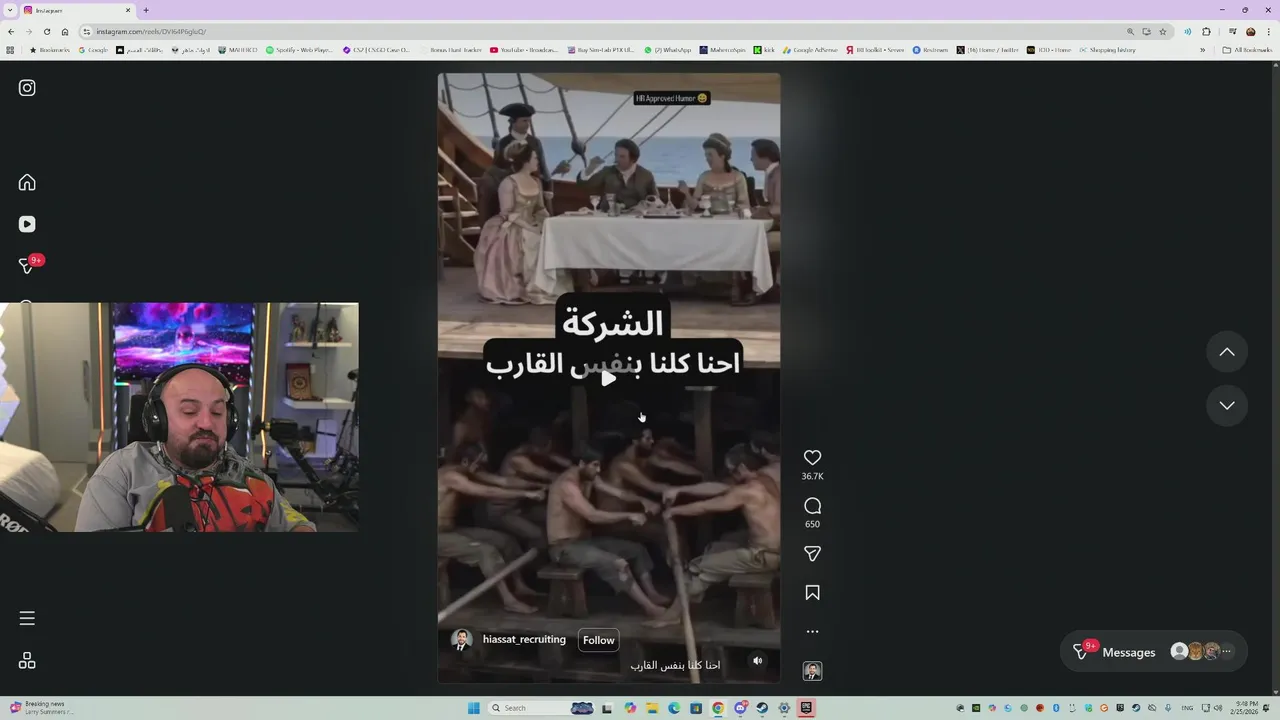1280x720 pixels.
Task: Open comments on the reel
Action: pyautogui.click(x=812, y=506)
